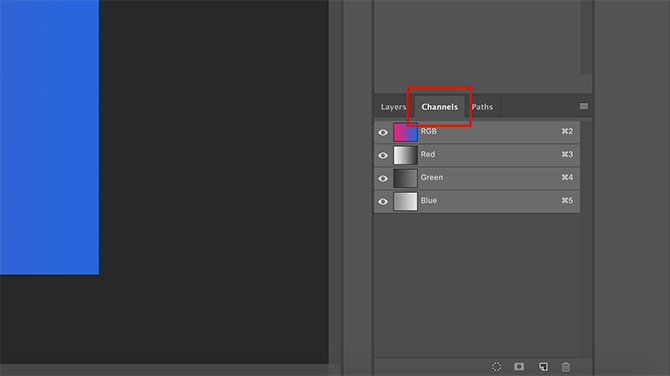670x376 pixels.
Task: Click the Blue channel thumbnail
Action: (405, 202)
